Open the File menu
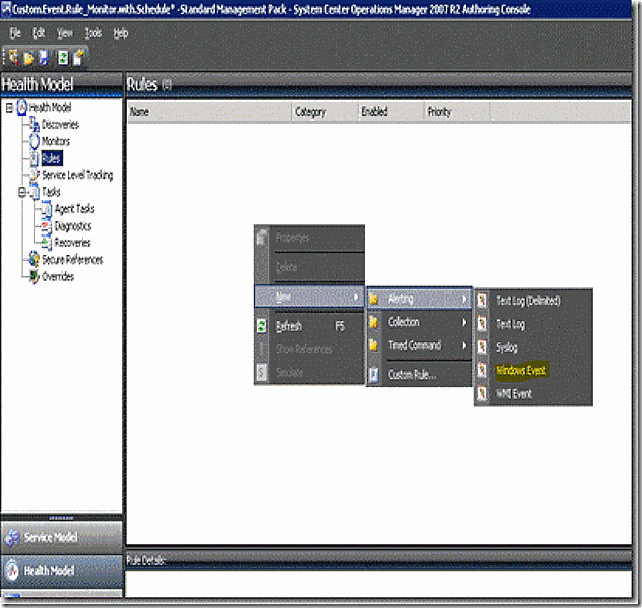 (x=15, y=33)
